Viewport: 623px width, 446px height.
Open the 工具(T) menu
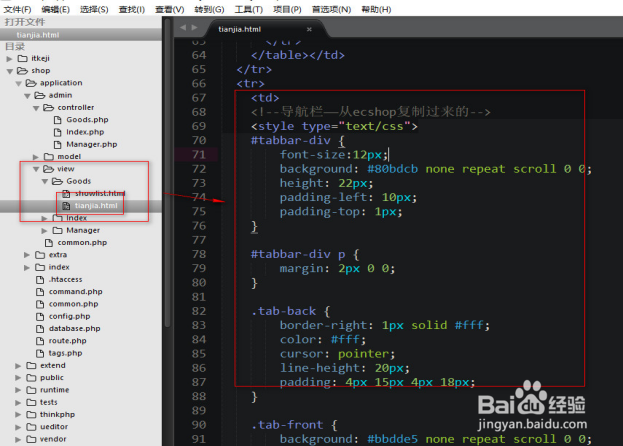(248, 9)
